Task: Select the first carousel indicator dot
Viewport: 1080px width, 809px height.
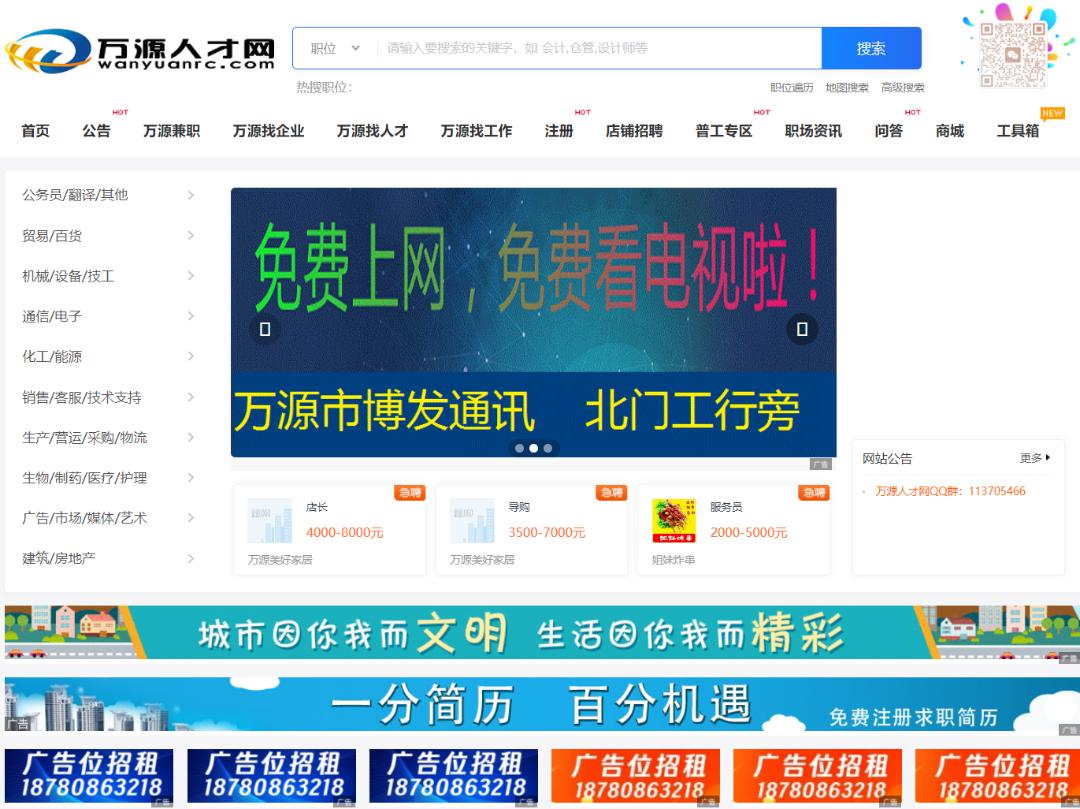Action: click(519, 448)
